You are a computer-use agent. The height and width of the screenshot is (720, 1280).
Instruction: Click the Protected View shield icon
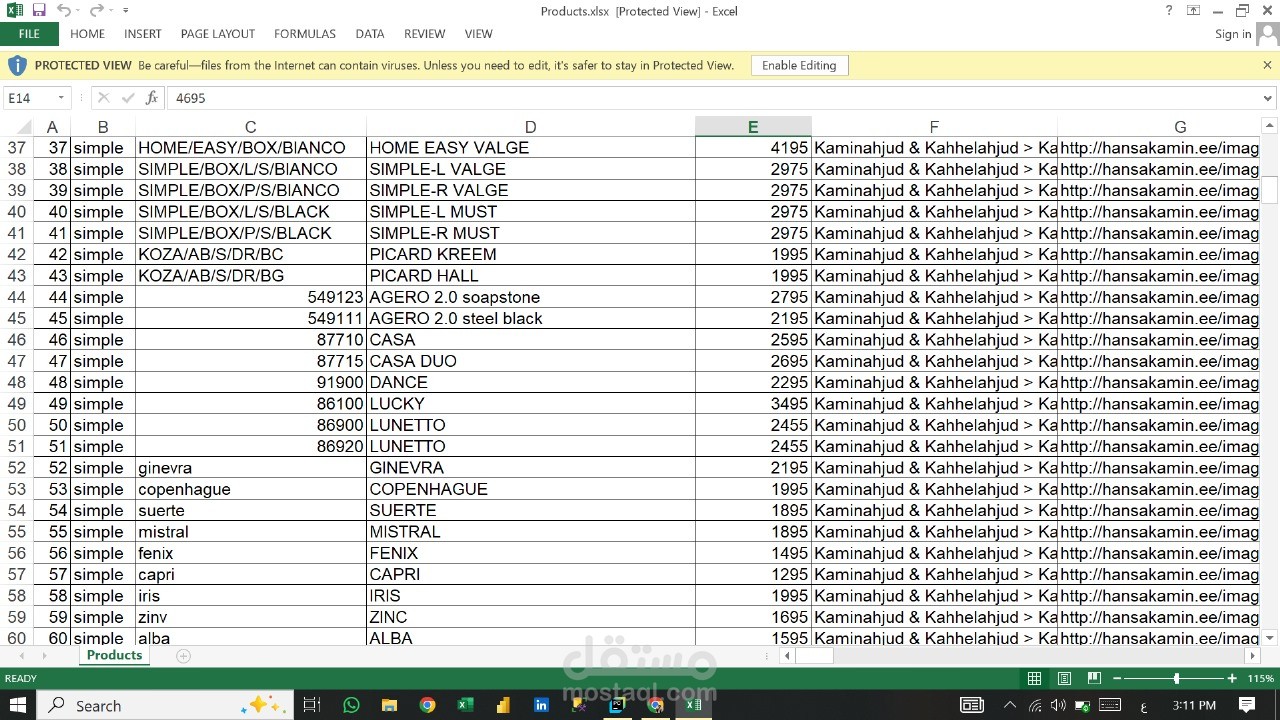pos(17,65)
